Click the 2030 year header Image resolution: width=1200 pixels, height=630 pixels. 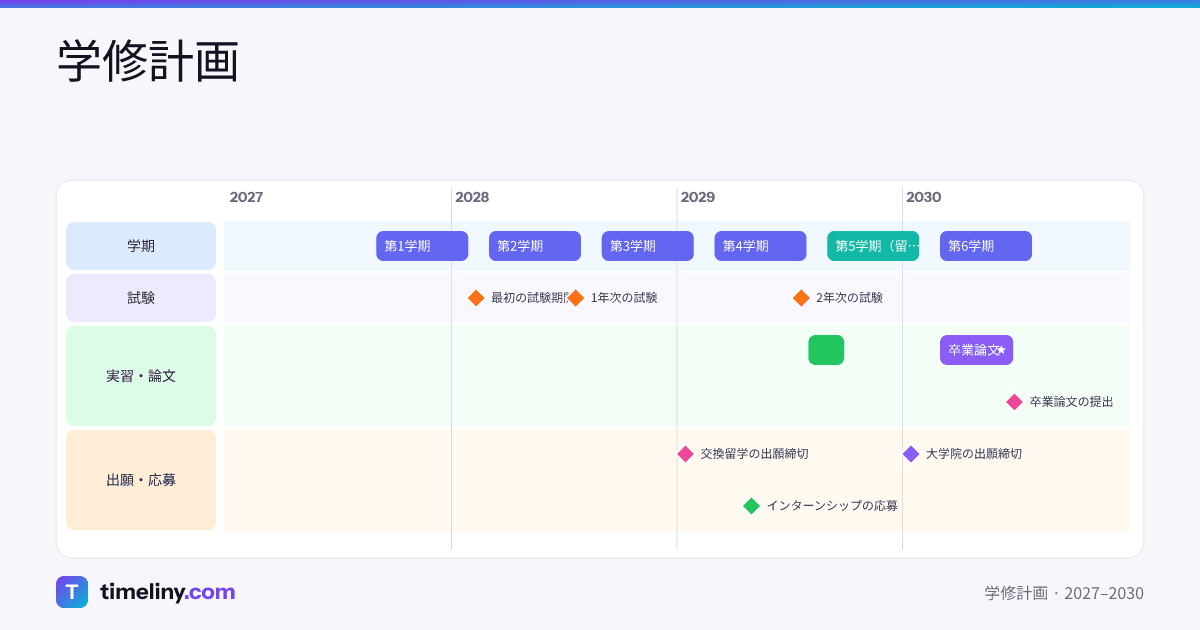[x=924, y=197]
